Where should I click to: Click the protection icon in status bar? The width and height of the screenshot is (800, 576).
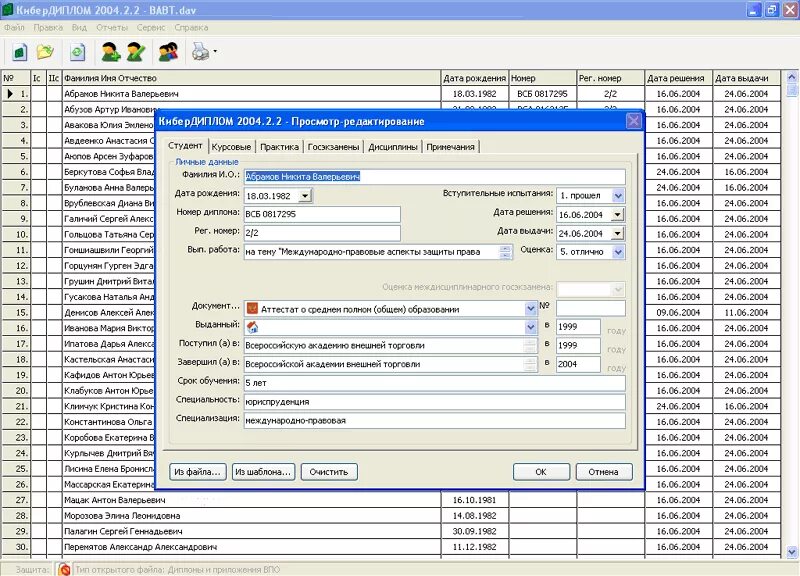coord(64,569)
